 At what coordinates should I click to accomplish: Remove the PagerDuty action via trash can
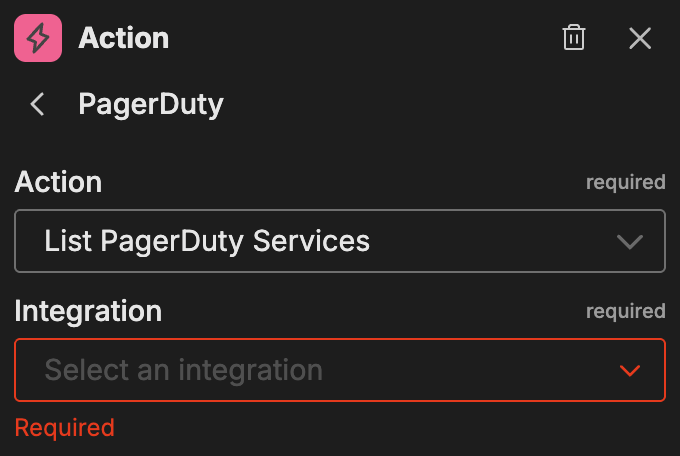(x=574, y=39)
